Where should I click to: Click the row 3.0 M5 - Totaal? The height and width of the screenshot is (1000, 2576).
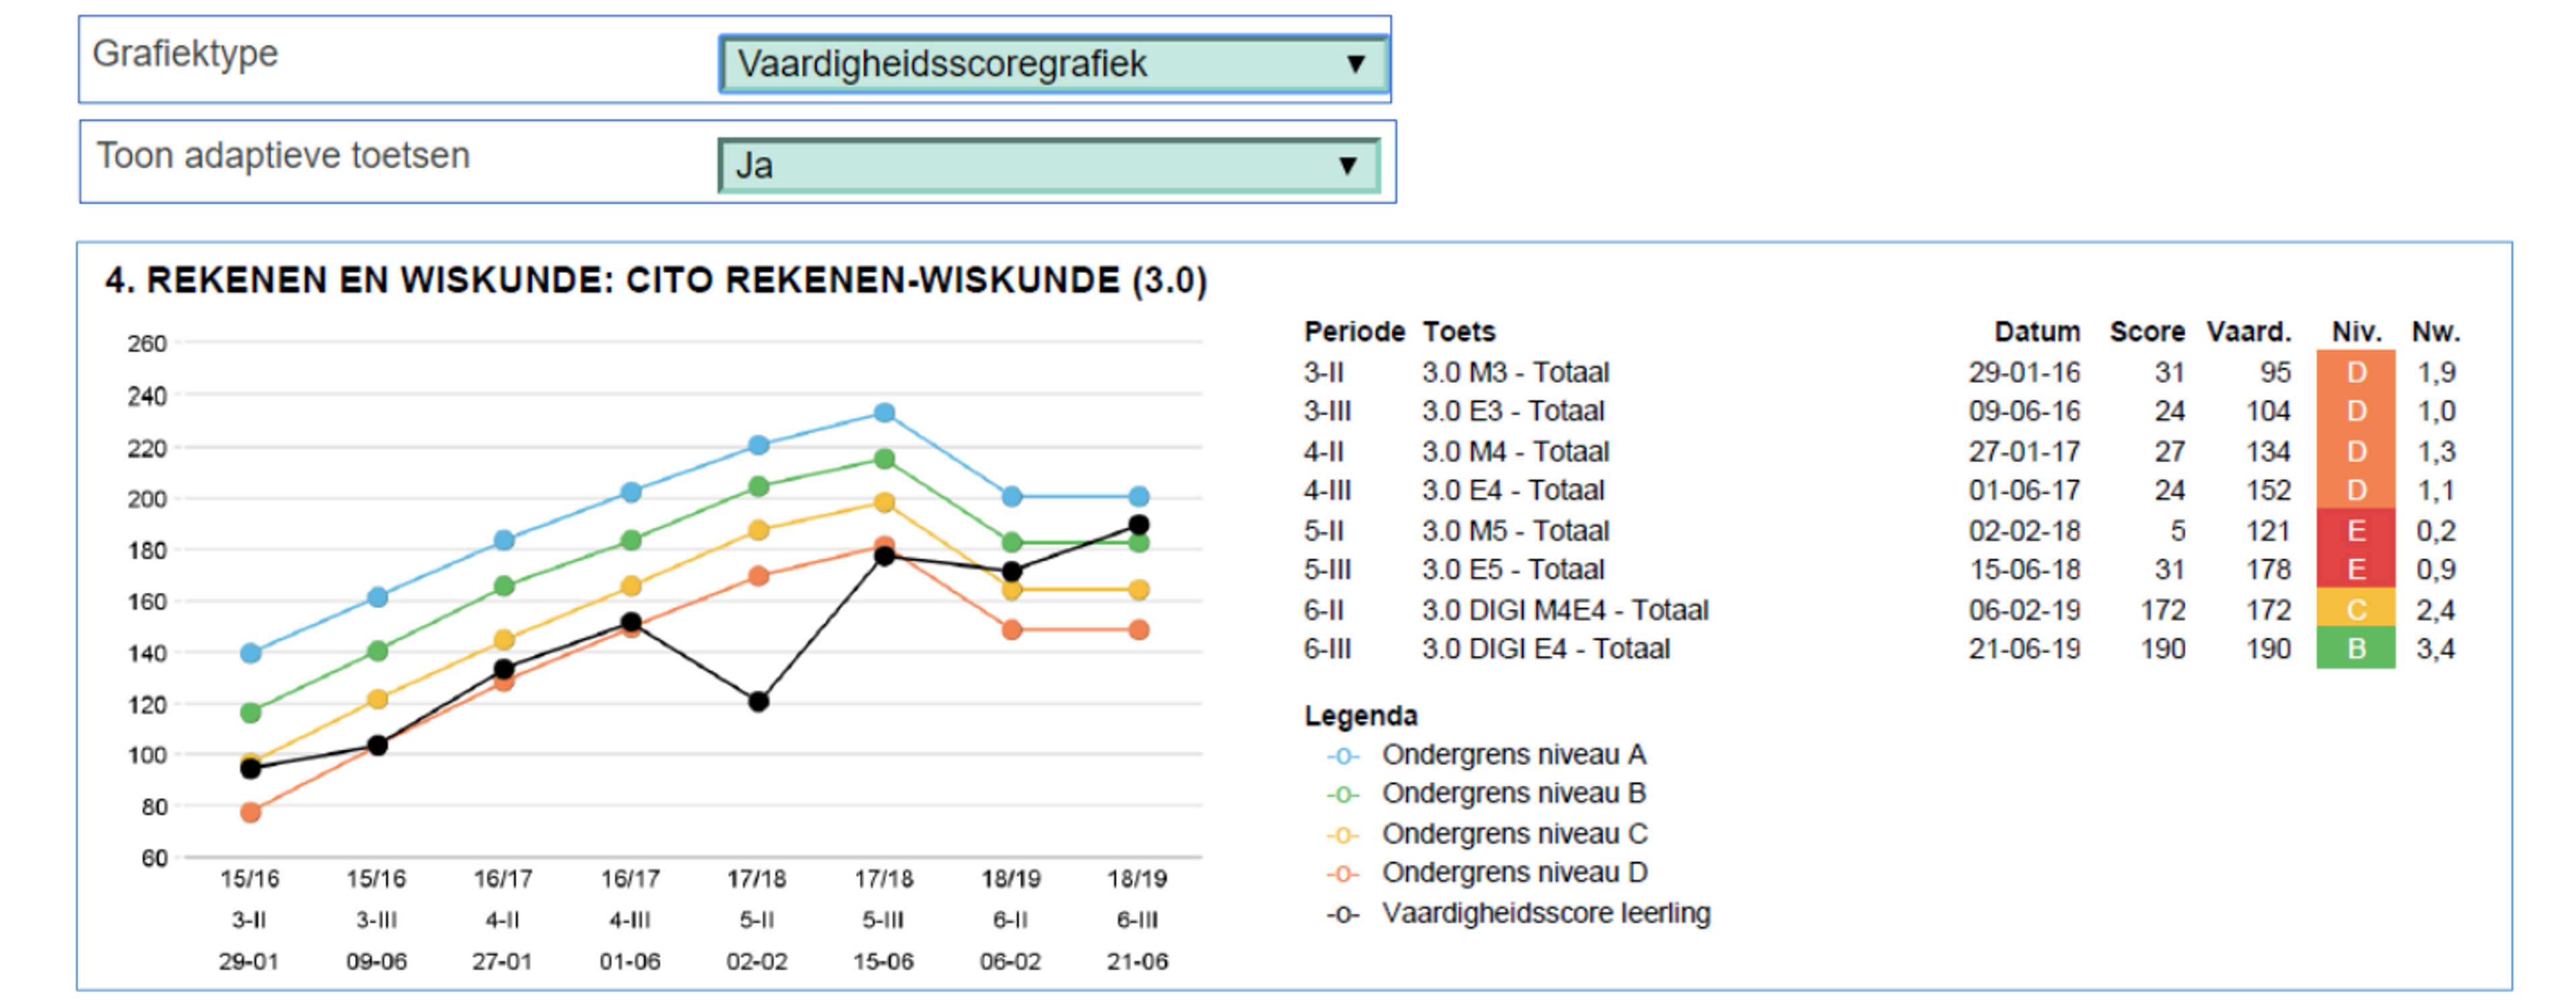[x=1880, y=530]
